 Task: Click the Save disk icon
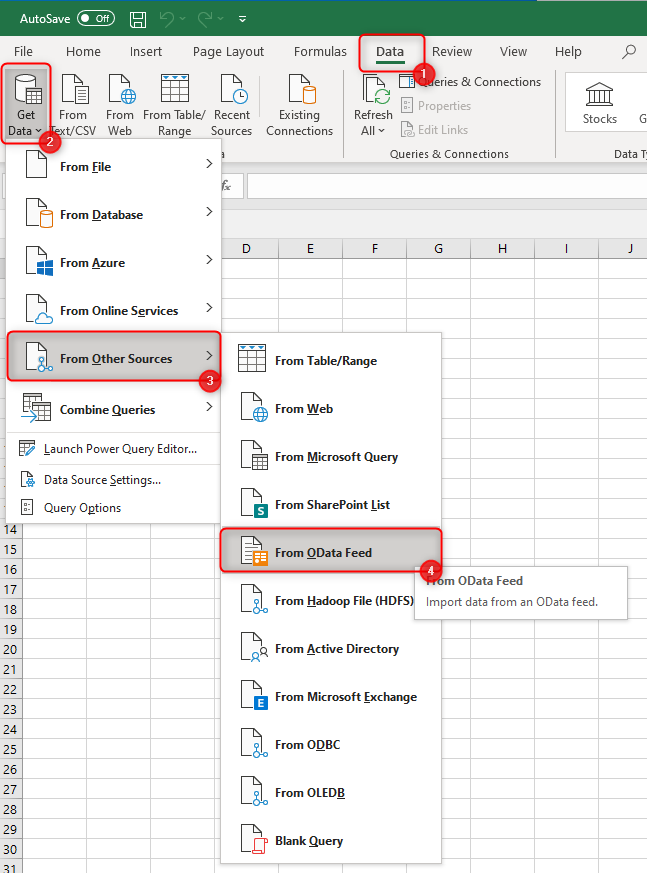(x=138, y=19)
